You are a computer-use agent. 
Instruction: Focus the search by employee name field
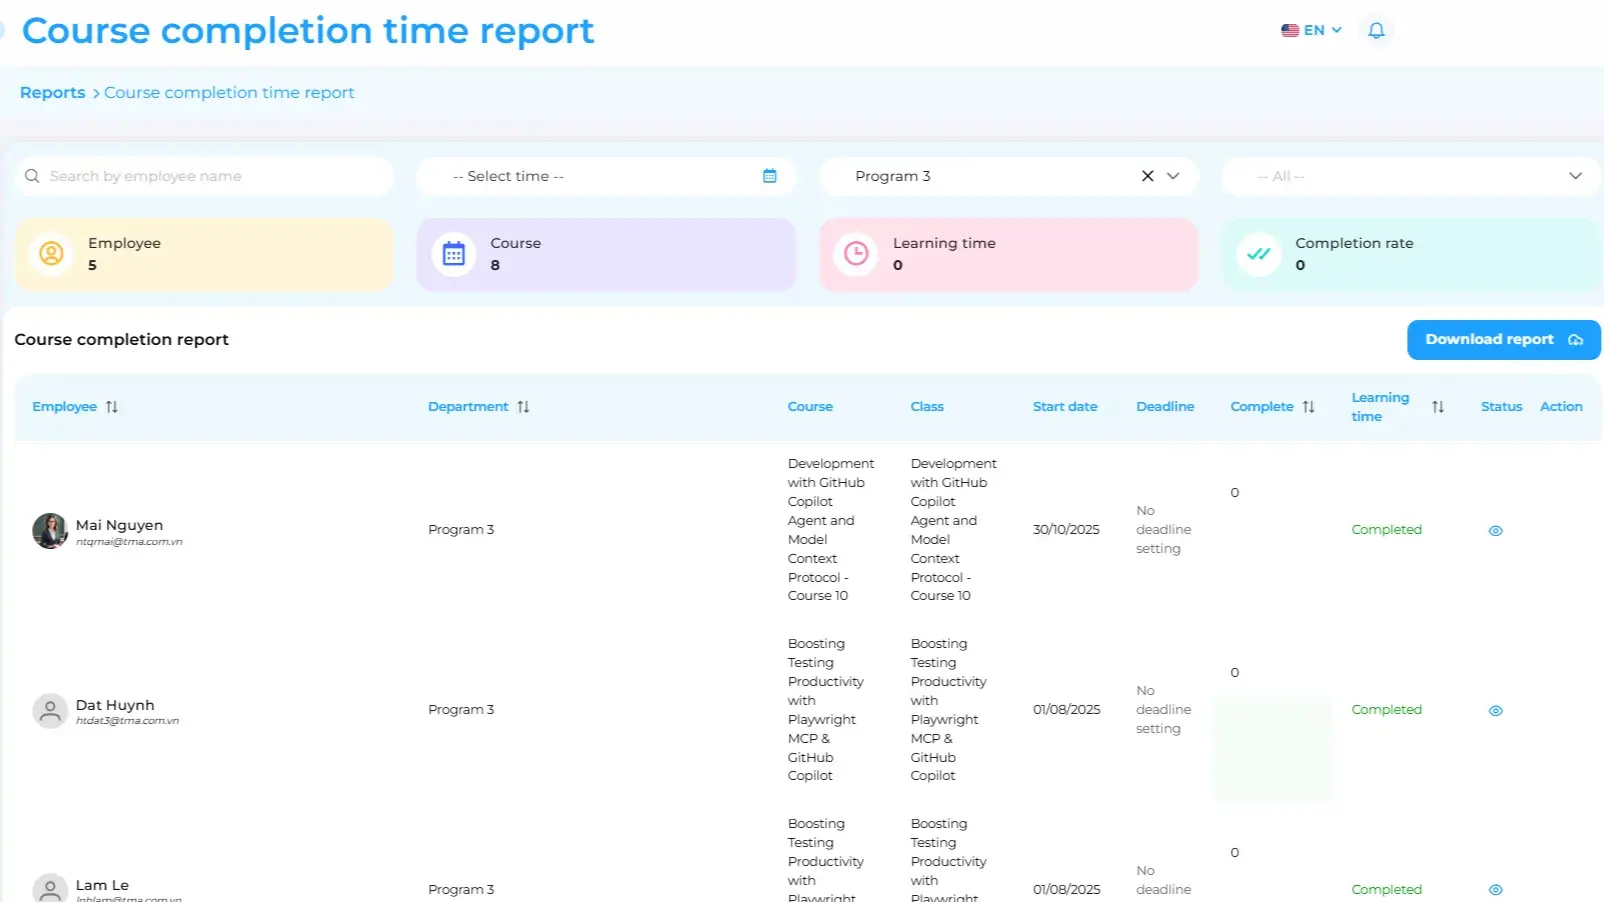coord(204,176)
